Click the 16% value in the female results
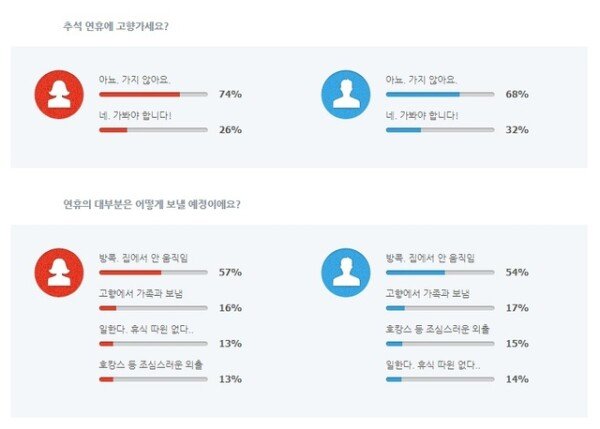 (230, 308)
